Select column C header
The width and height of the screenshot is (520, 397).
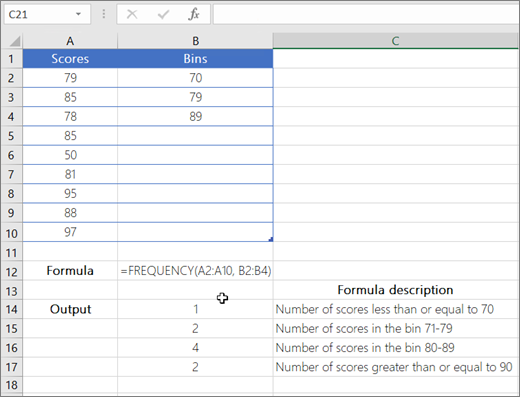tap(395, 41)
